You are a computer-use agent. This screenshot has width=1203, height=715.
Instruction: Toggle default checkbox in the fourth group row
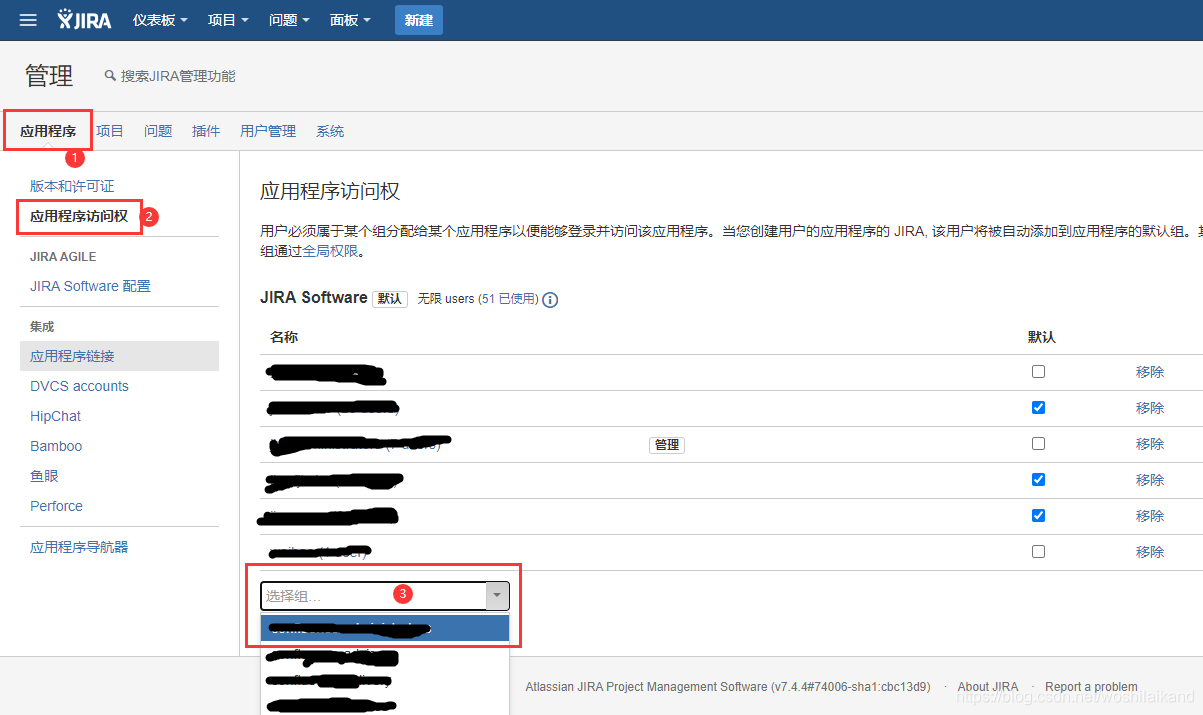pyautogui.click(x=1038, y=479)
